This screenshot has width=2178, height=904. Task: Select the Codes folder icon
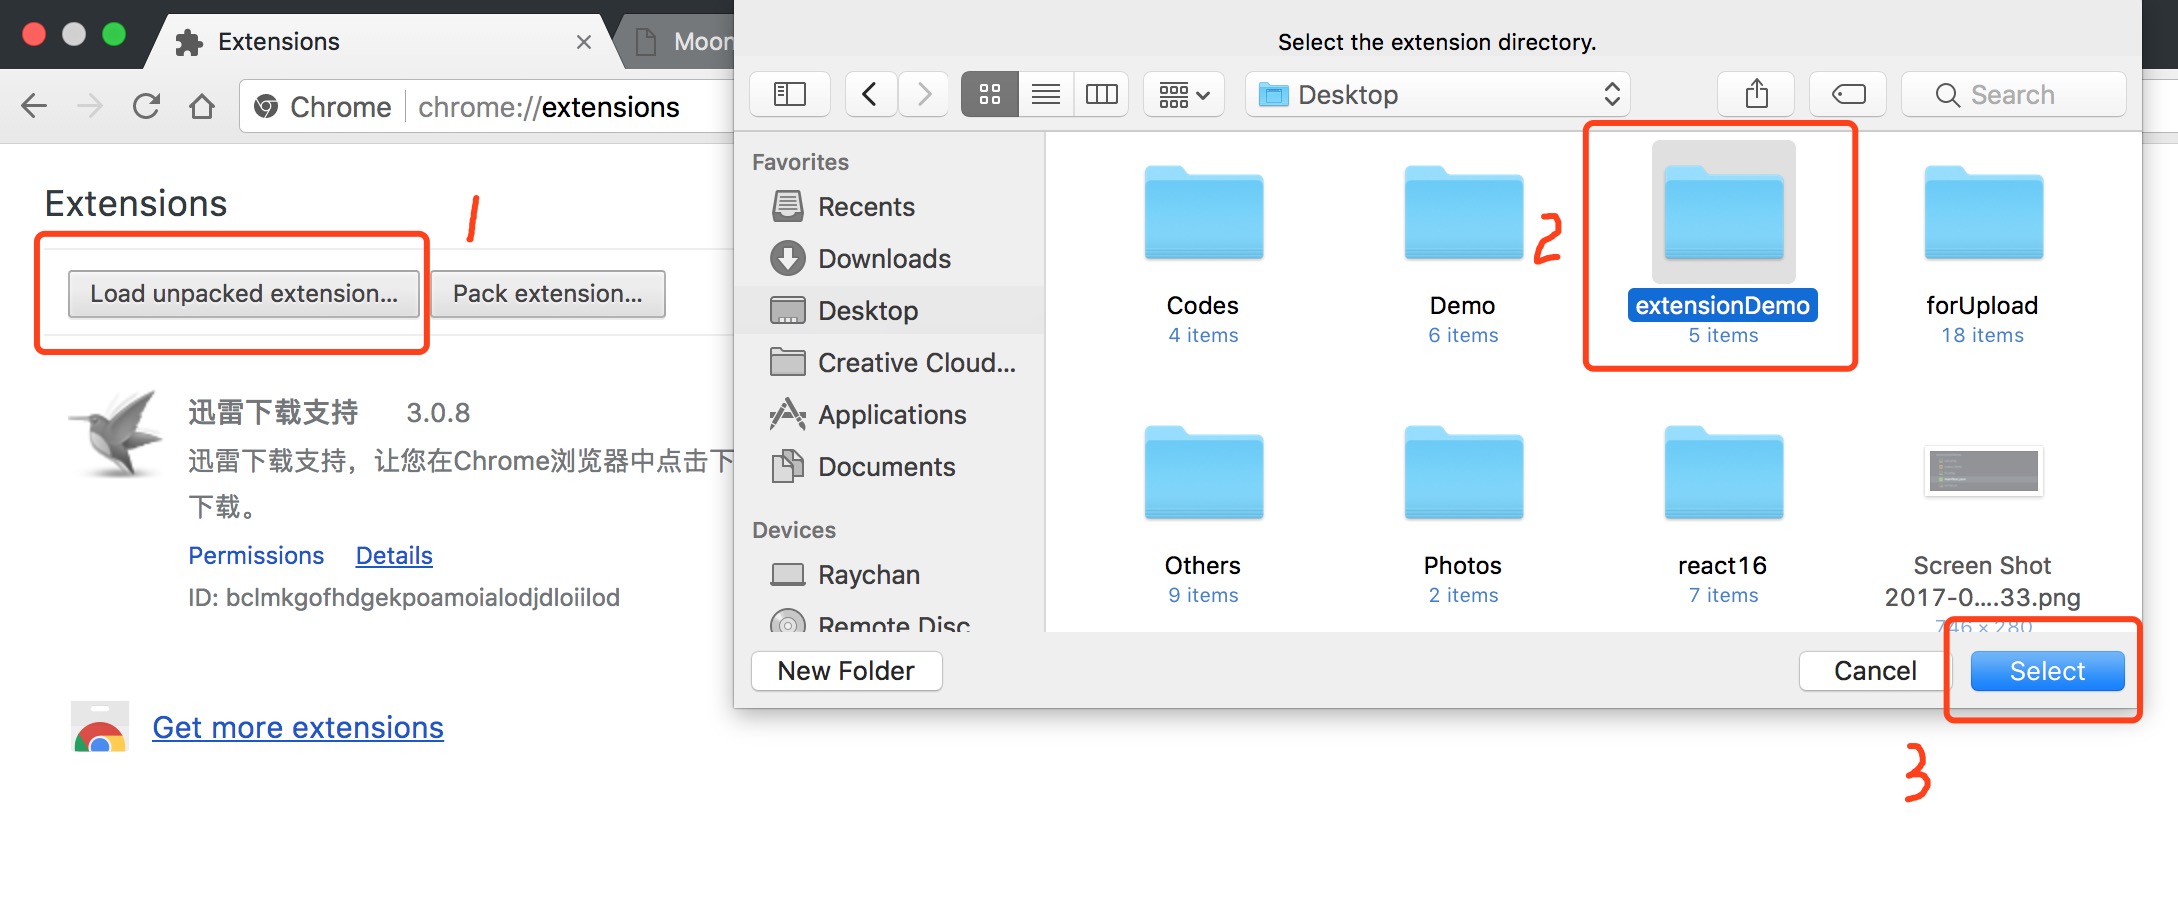[1203, 213]
